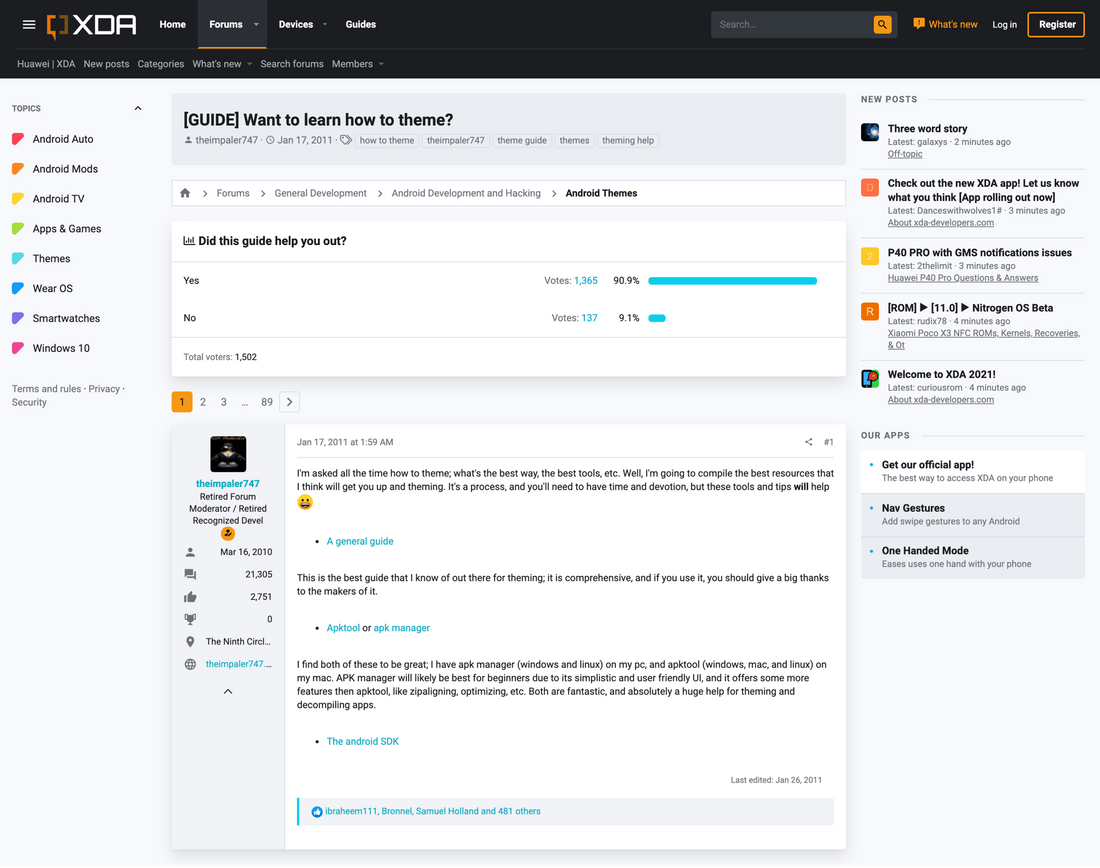Select New posts in the secondary navigation
Image resolution: width=1100 pixels, height=868 pixels.
click(106, 63)
